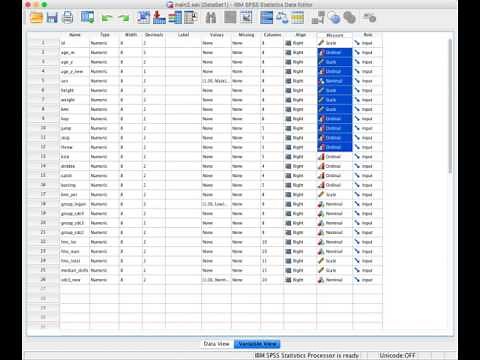This screenshot has width=480, height=360.
Task: Click the Print icon in toolbar
Action: point(68,18)
